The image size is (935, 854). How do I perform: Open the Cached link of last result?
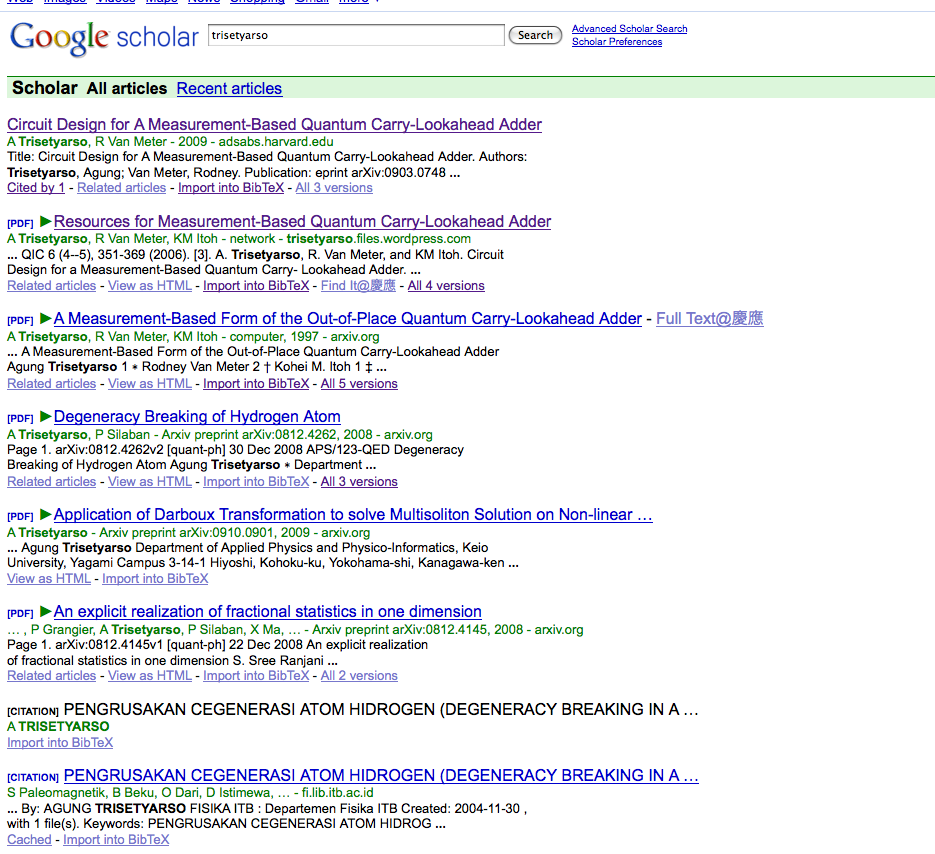pyautogui.click(x=29, y=840)
